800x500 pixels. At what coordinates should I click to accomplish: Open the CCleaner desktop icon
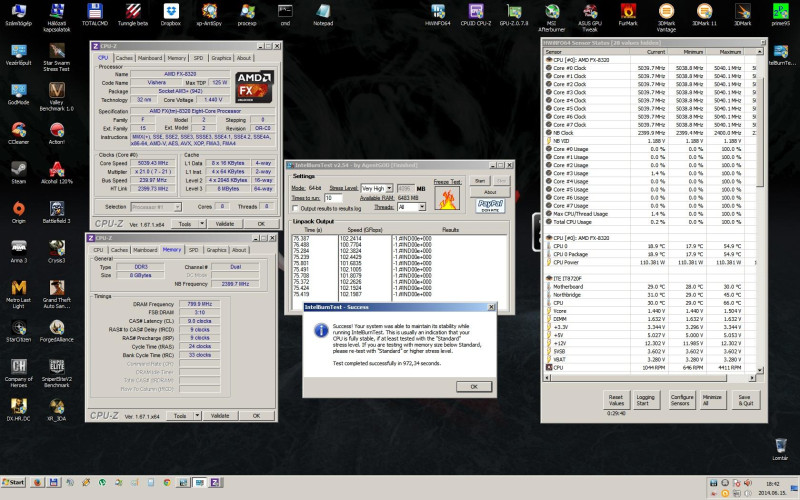coord(18,133)
